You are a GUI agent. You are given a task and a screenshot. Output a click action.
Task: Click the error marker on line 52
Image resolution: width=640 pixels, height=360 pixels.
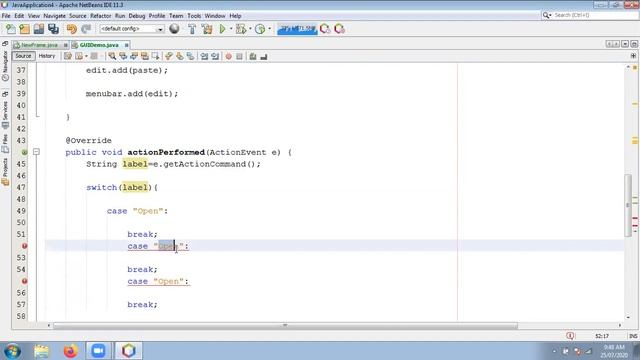(x=24, y=246)
